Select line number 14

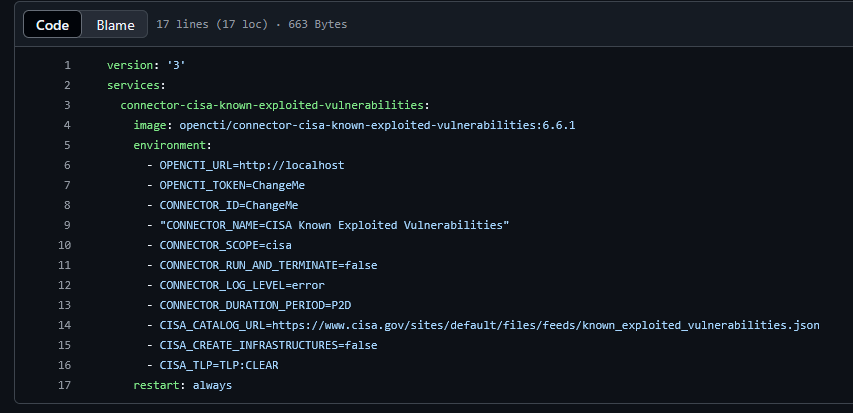tap(65, 325)
